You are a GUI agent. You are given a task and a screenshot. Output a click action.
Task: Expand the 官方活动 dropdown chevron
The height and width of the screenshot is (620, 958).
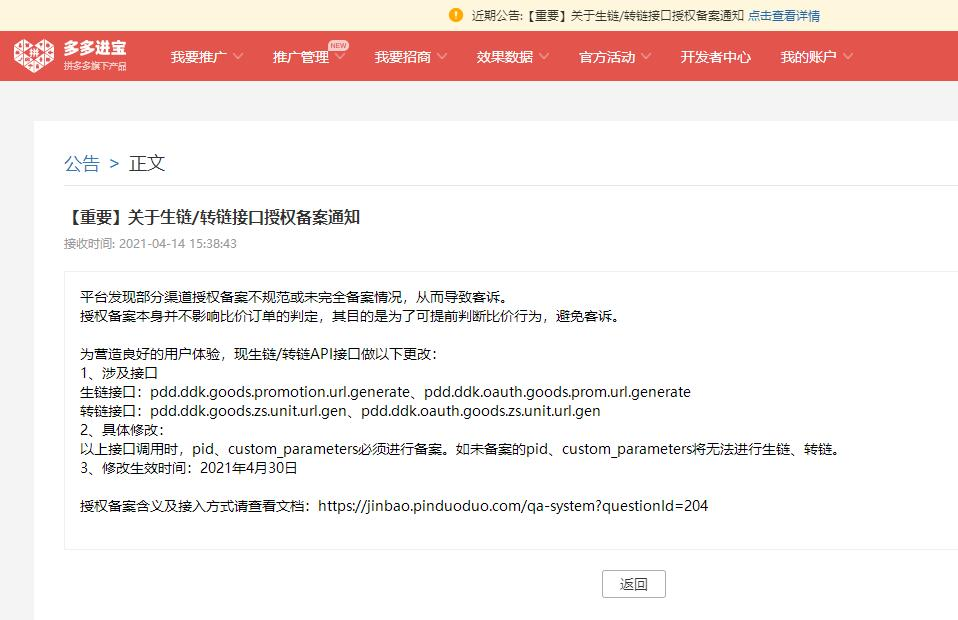point(646,56)
